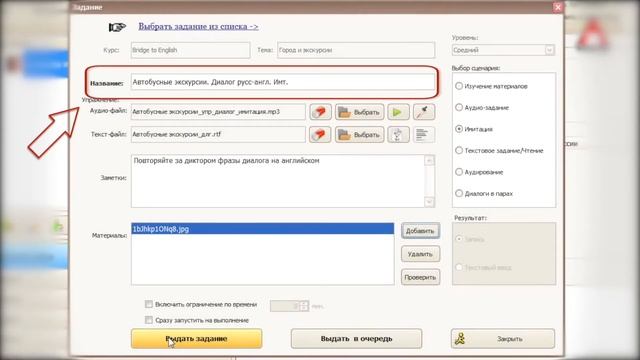
Task: Click the Заметки scrollbar up arrow
Action: click(x=429, y=160)
